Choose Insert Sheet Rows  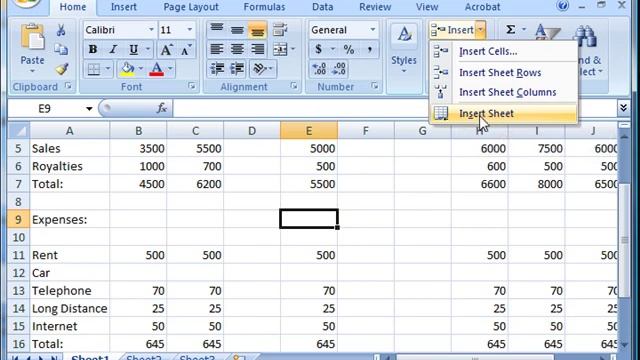504,73
